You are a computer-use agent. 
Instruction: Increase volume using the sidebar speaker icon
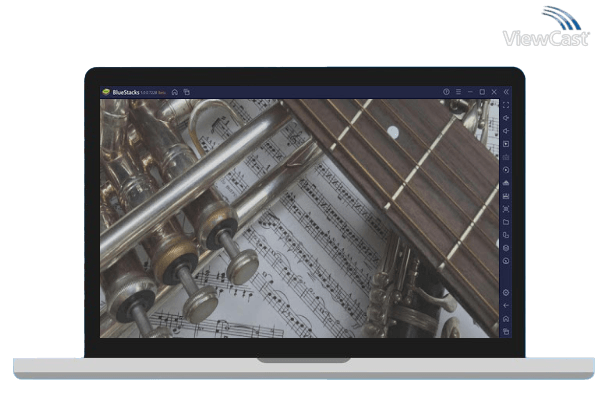[x=506, y=118]
